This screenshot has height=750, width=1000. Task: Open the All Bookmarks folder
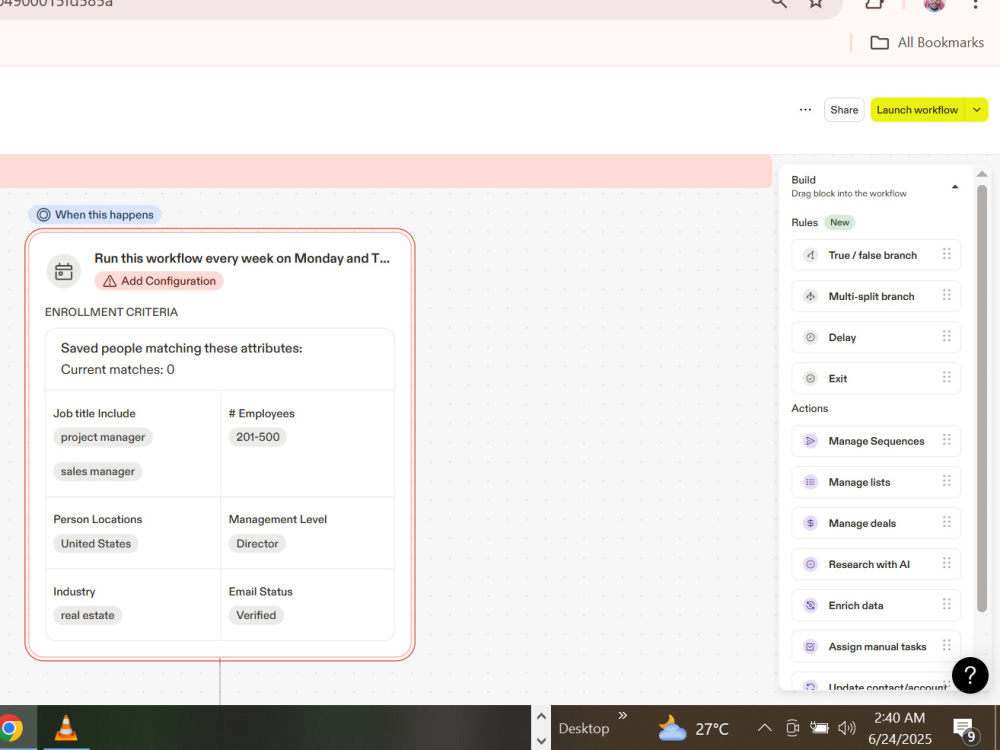pyautogui.click(x=927, y=43)
